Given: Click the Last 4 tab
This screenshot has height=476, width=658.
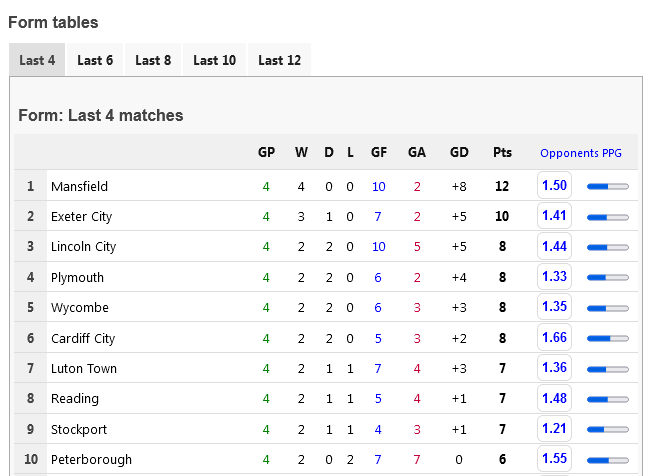Looking at the screenshot, I should coord(37,60).
